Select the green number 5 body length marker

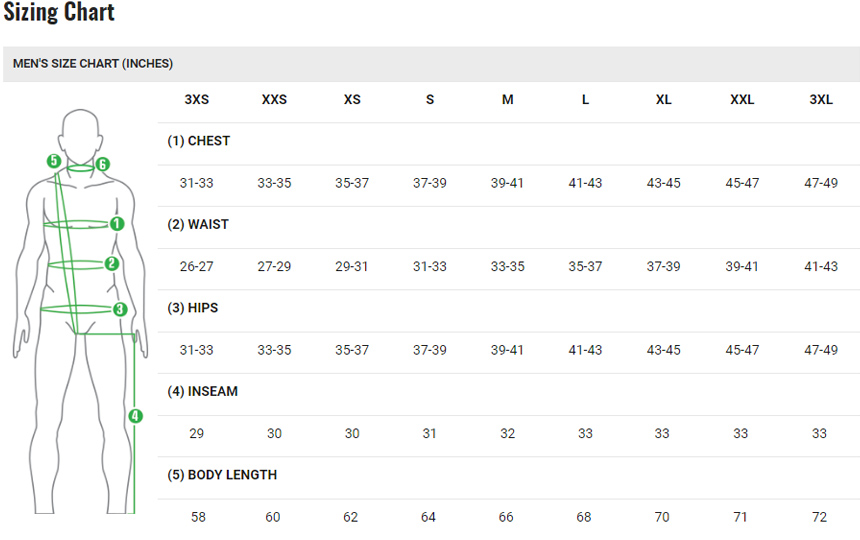point(54,161)
